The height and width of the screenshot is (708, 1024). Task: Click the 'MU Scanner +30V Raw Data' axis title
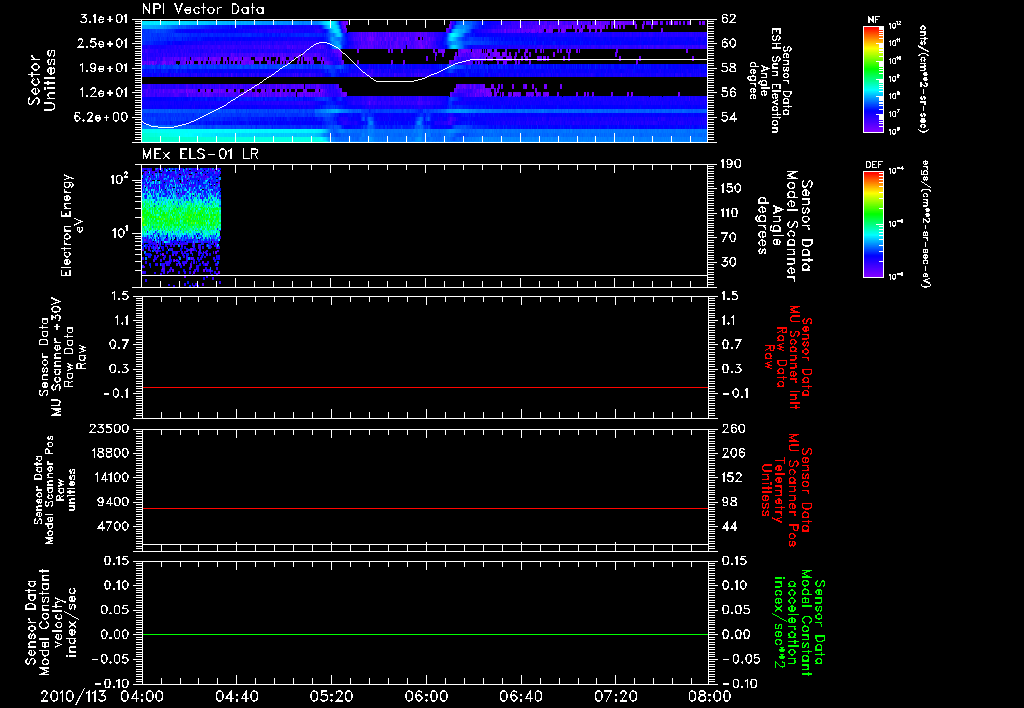[63, 357]
